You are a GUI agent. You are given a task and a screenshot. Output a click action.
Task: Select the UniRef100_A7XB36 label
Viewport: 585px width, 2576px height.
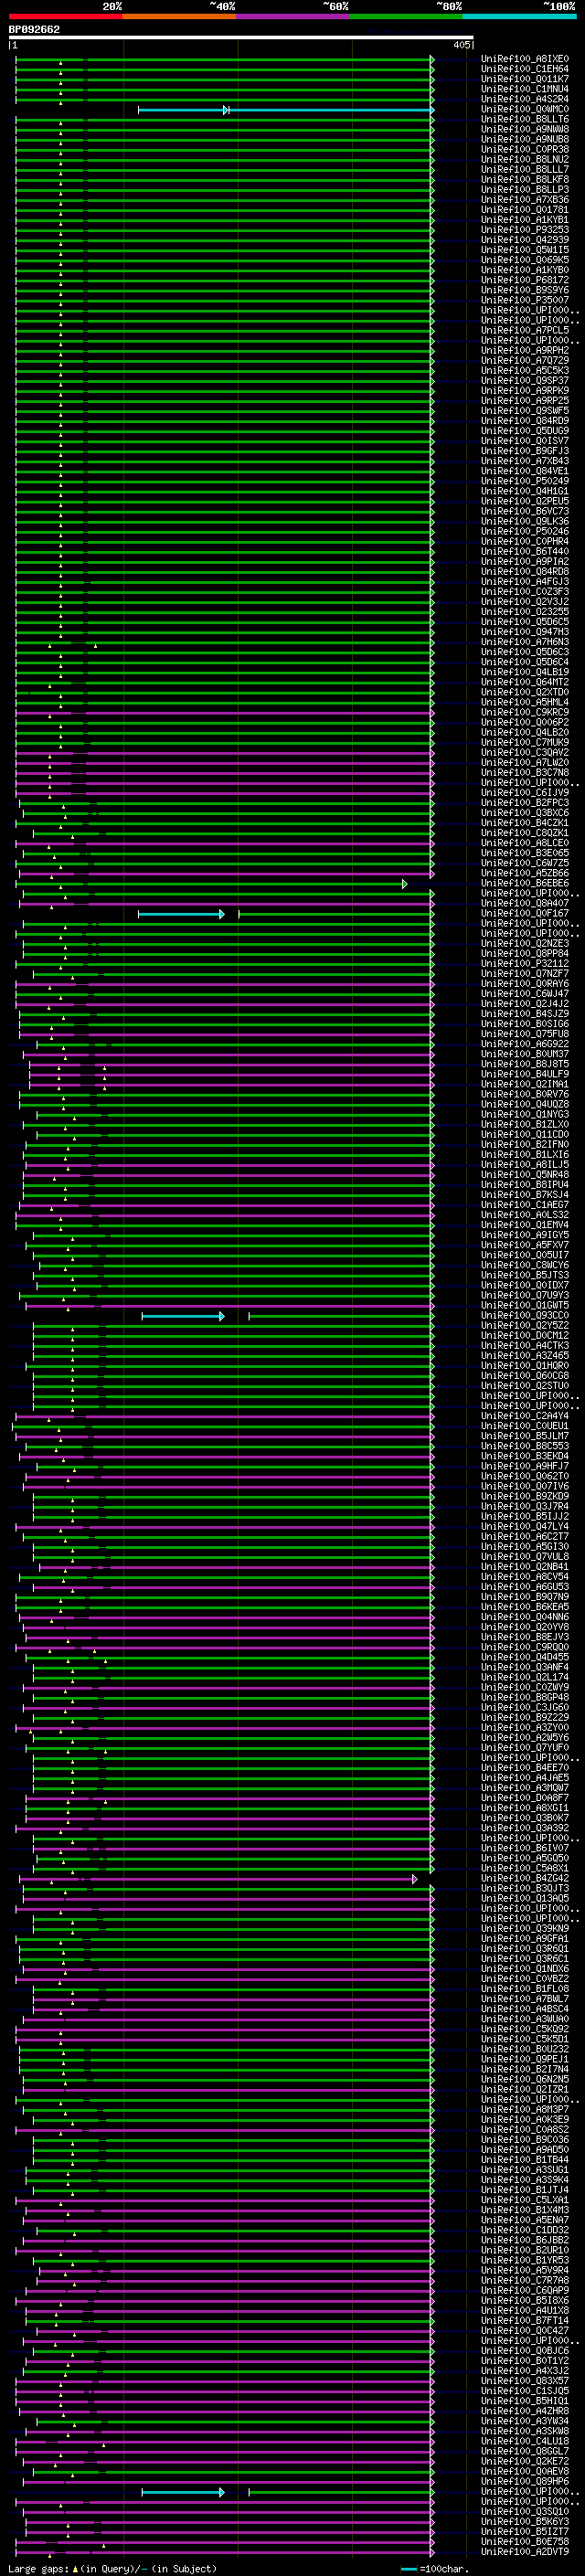[524, 200]
